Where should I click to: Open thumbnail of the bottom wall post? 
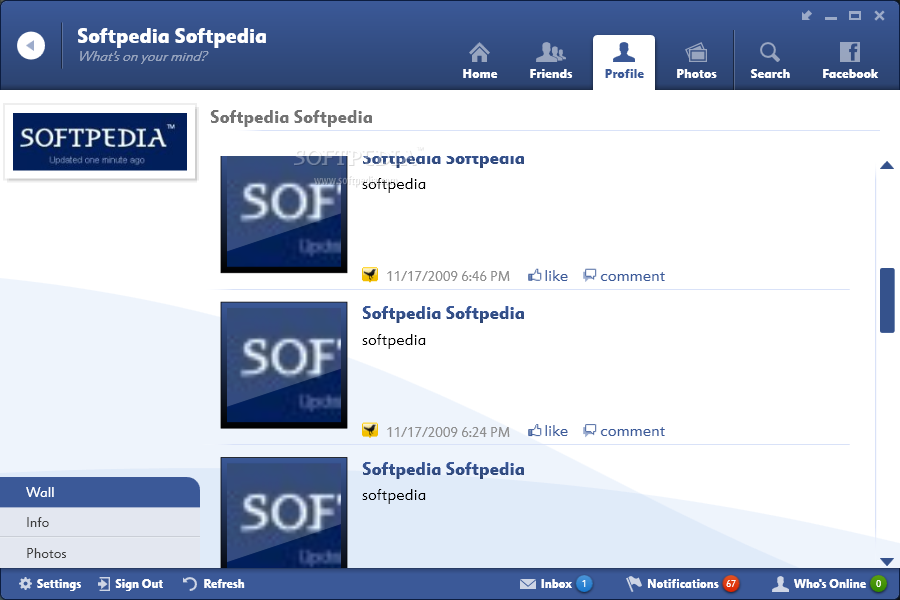tap(284, 512)
